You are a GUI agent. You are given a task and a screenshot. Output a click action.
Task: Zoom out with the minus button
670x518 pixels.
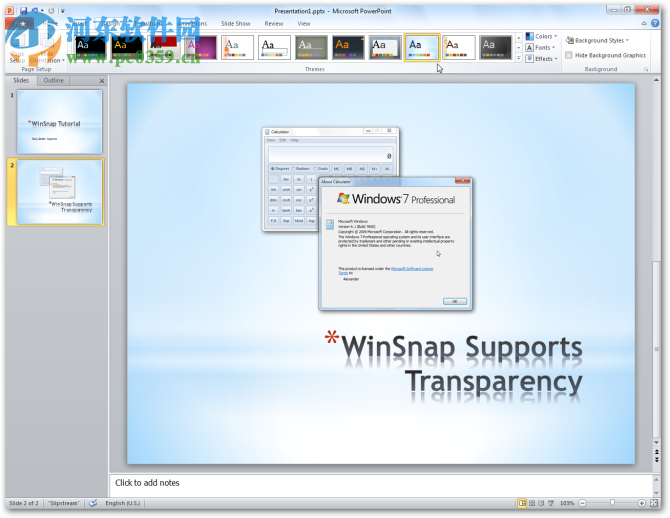[582, 503]
